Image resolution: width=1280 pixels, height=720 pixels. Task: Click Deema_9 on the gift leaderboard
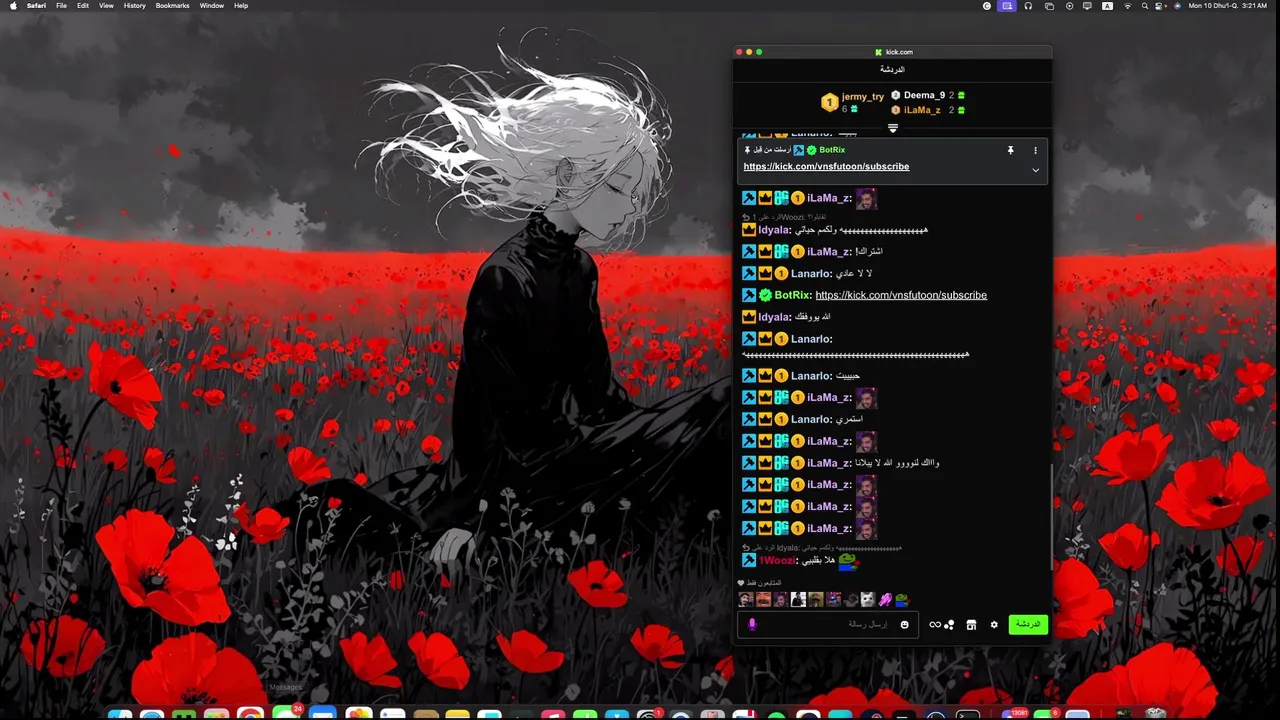(924, 95)
